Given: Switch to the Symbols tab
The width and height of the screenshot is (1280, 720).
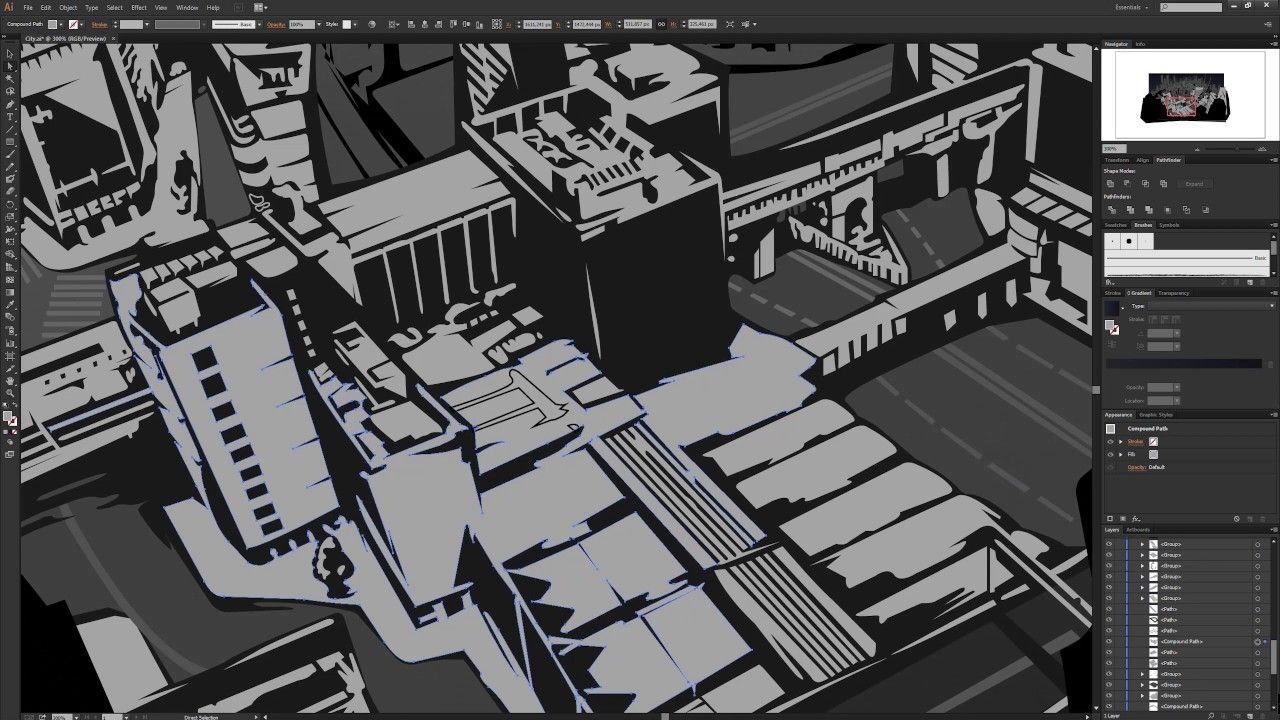Looking at the screenshot, I should (x=1169, y=225).
